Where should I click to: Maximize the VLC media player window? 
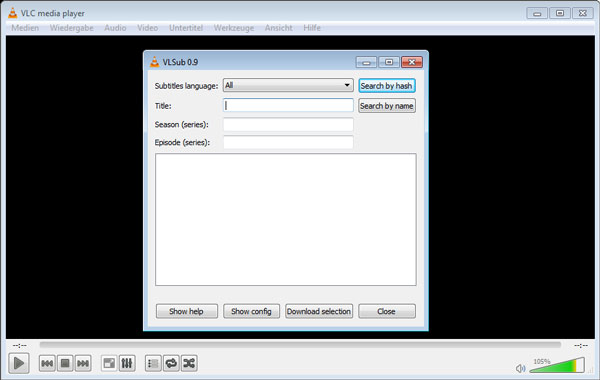[560, 13]
